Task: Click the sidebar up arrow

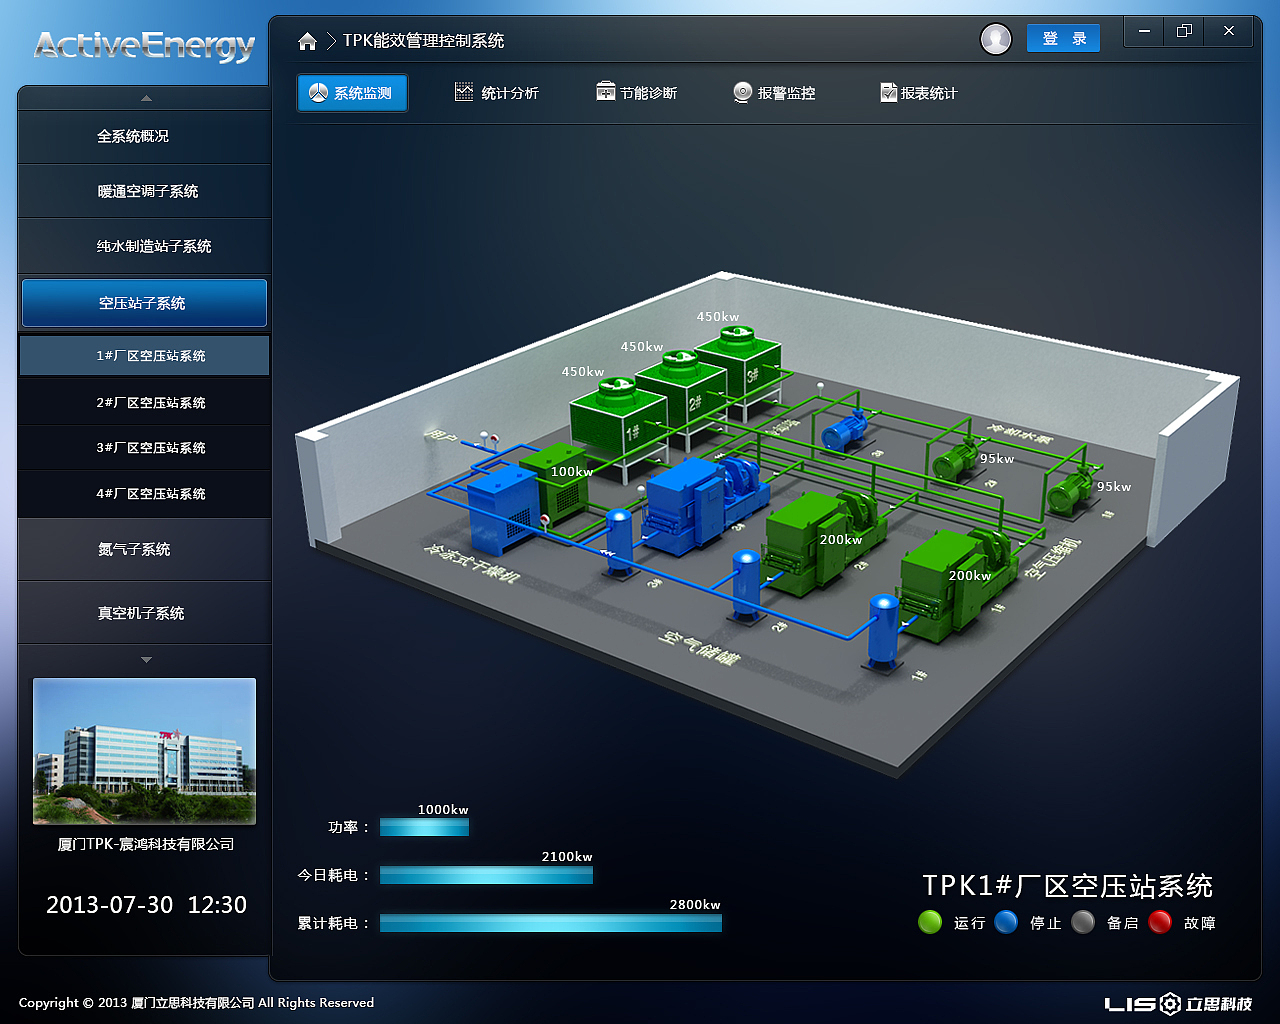Action: (x=146, y=98)
